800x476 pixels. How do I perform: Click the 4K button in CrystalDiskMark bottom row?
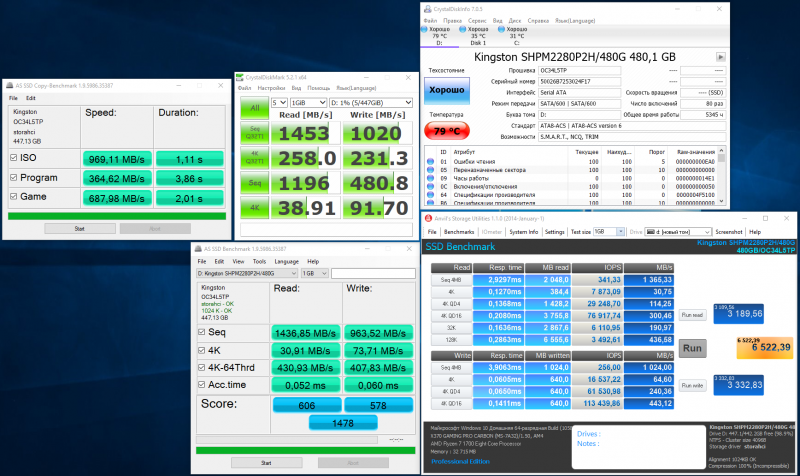point(255,208)
